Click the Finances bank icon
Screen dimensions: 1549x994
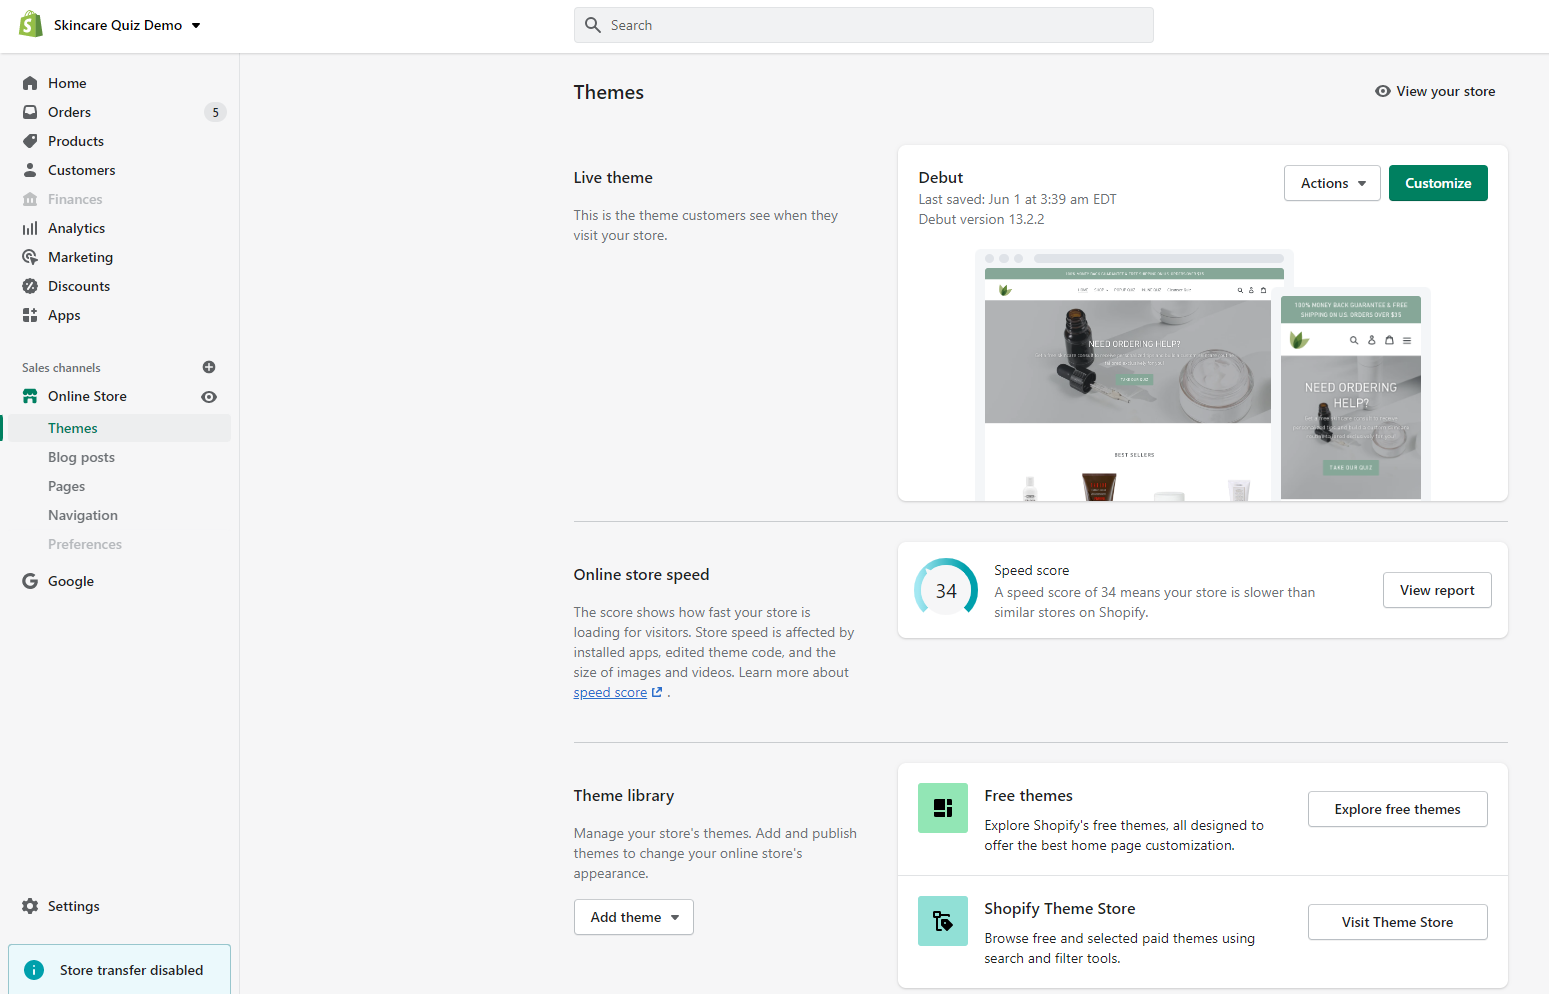[30, 199]
